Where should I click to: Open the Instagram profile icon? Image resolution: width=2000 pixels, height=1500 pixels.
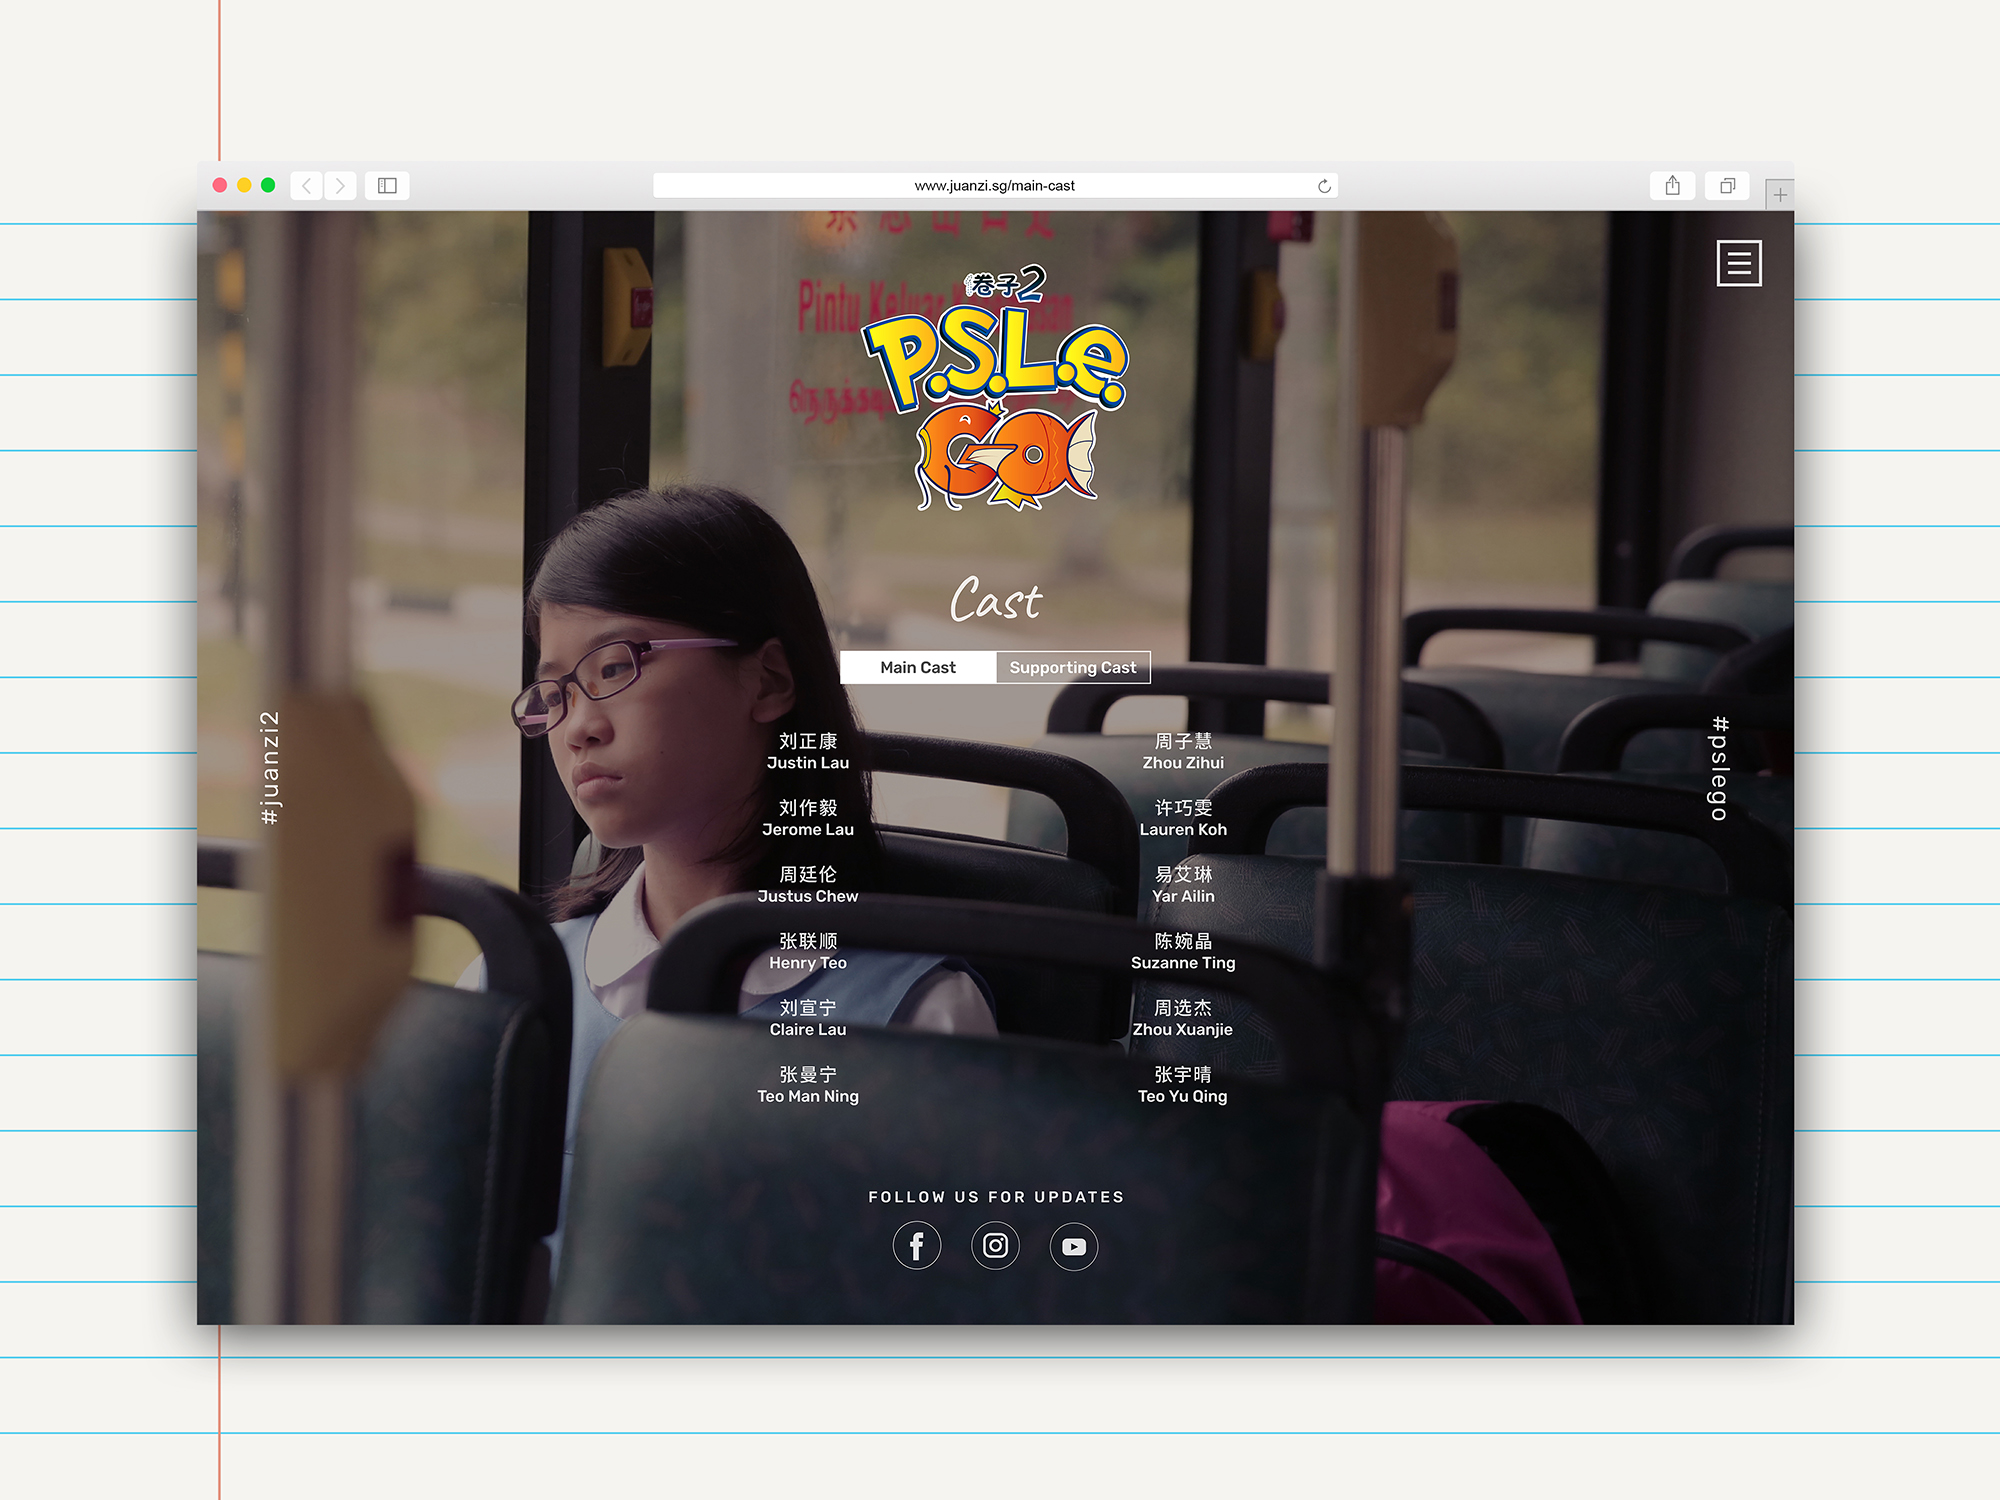[x=995, y=1246]
